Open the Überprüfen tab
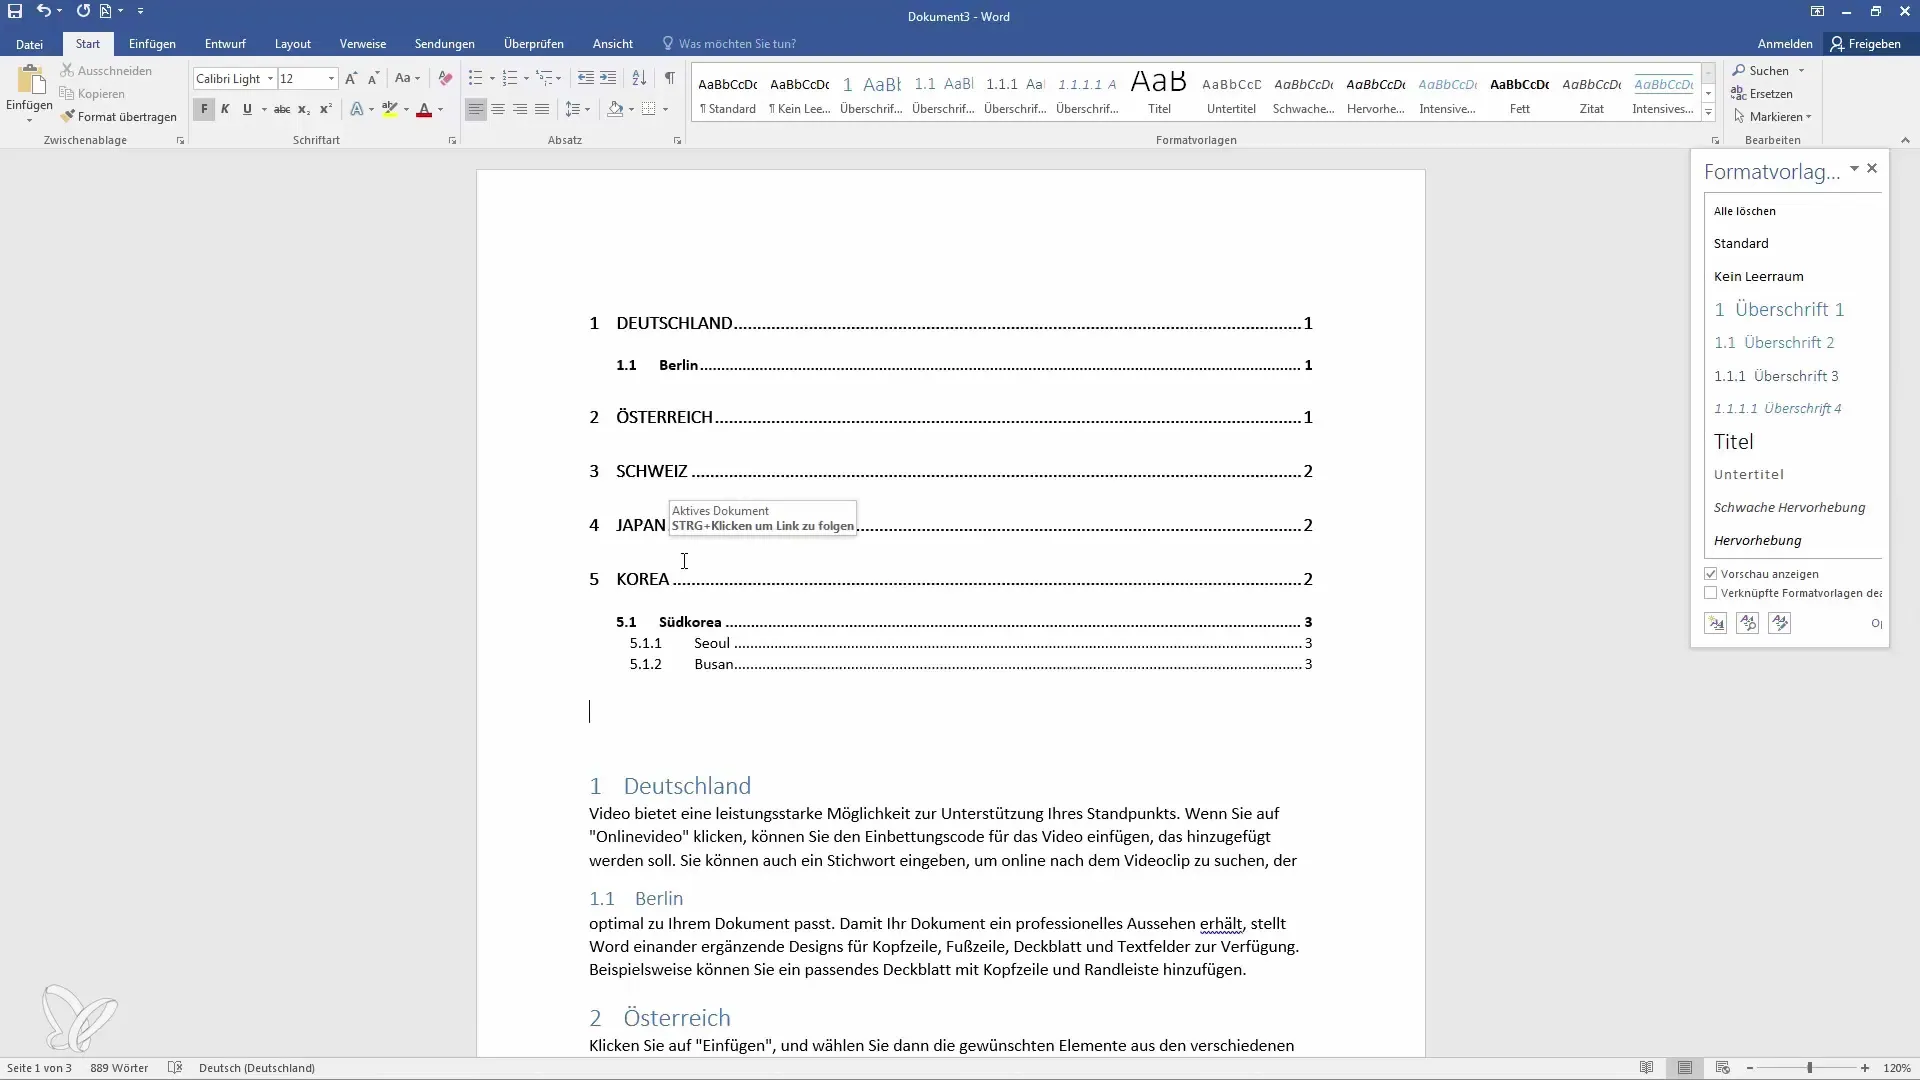Viewport: 1920px width, 1080px height. (x=534, y=44)
